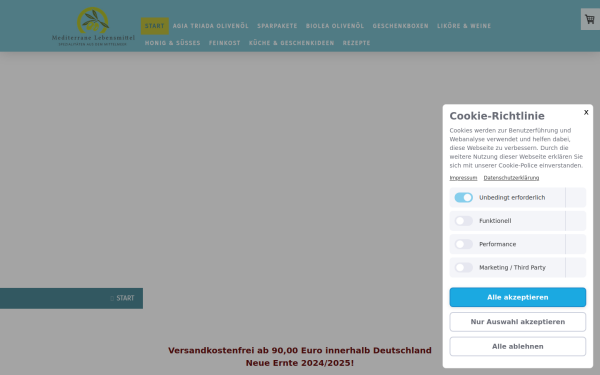600x375 pixels.
Task: Toggle the Unbedingt erforderlich switch
Action: point(463,197)
